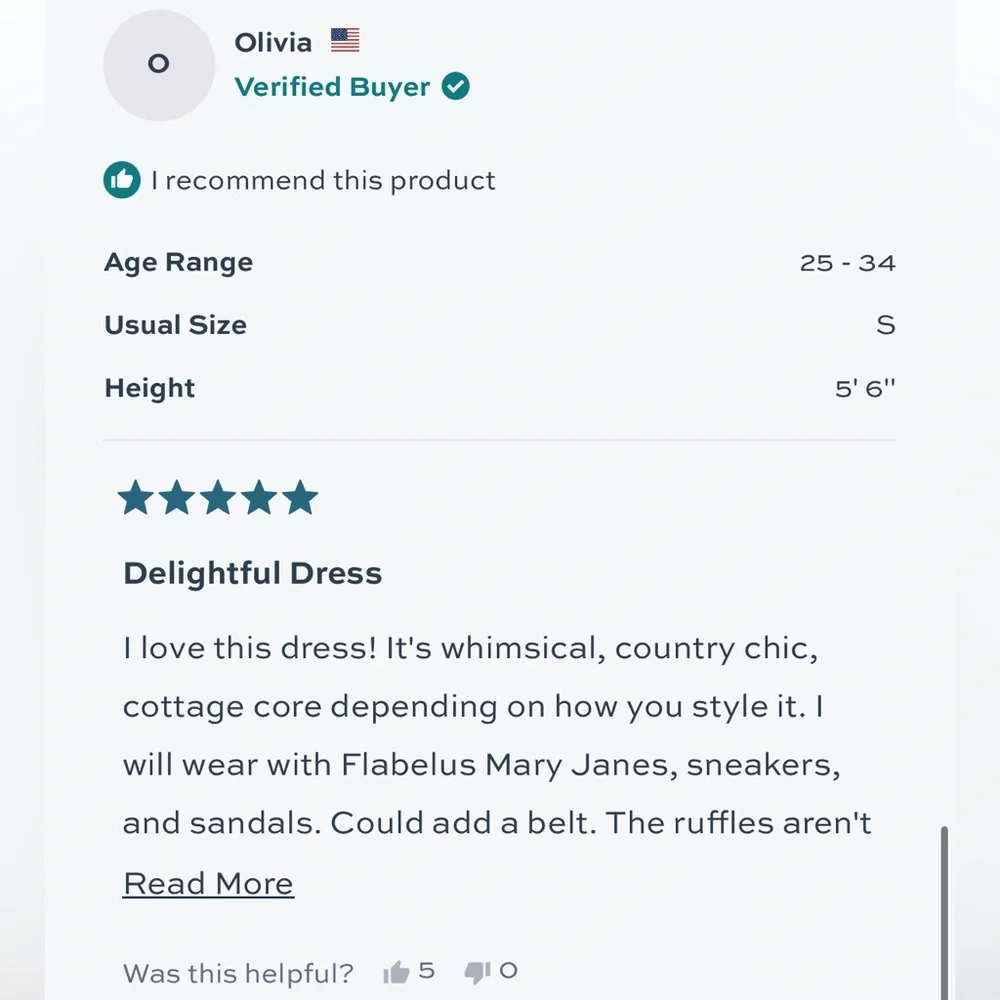Click the Verified Buyer label

coord(332,87)
